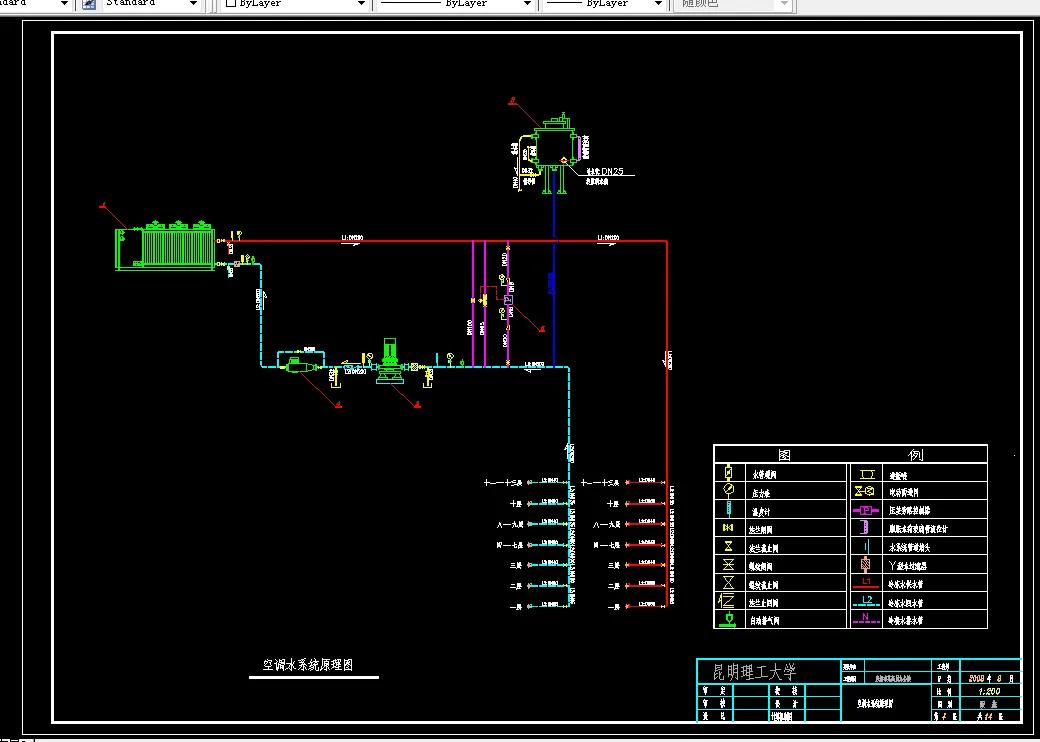Click the yellow flange butterfly valve legend symbol
This screenshot has width=1040, height=742.
pyautogui.click(x=728, y=528)
